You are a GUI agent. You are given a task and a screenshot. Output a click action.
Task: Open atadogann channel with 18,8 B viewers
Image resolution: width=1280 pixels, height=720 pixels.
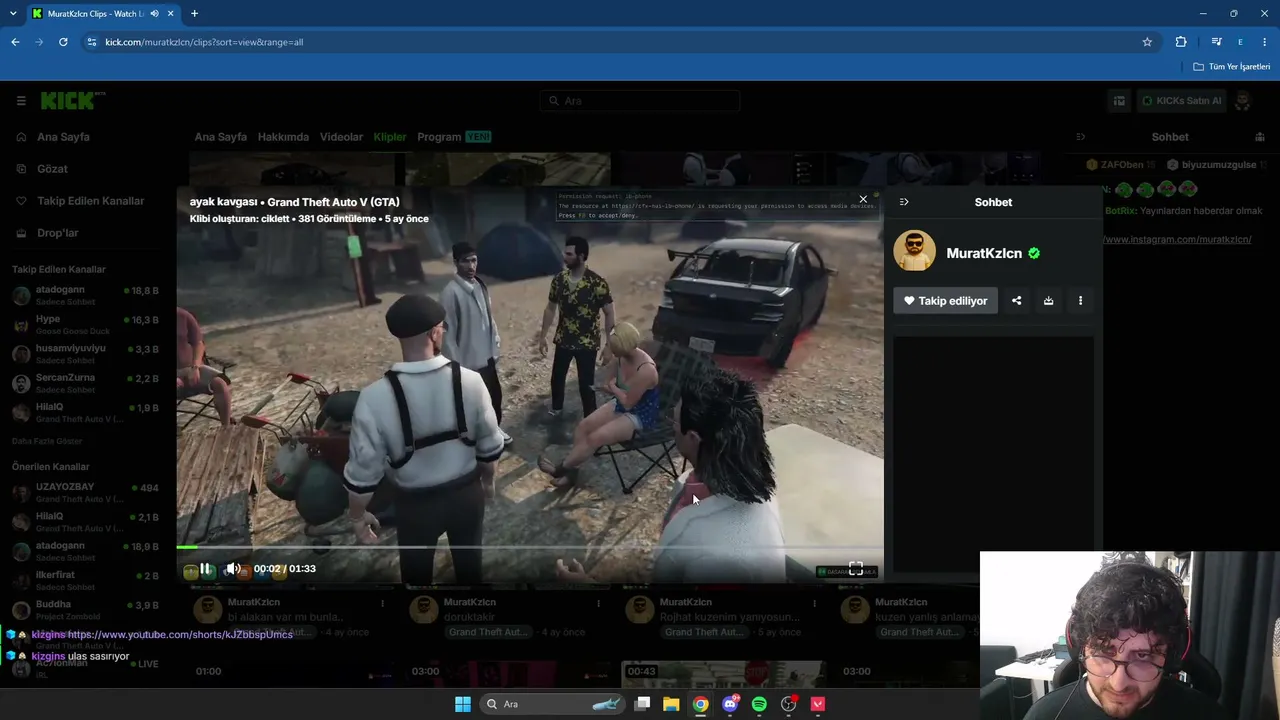[85, 295]
